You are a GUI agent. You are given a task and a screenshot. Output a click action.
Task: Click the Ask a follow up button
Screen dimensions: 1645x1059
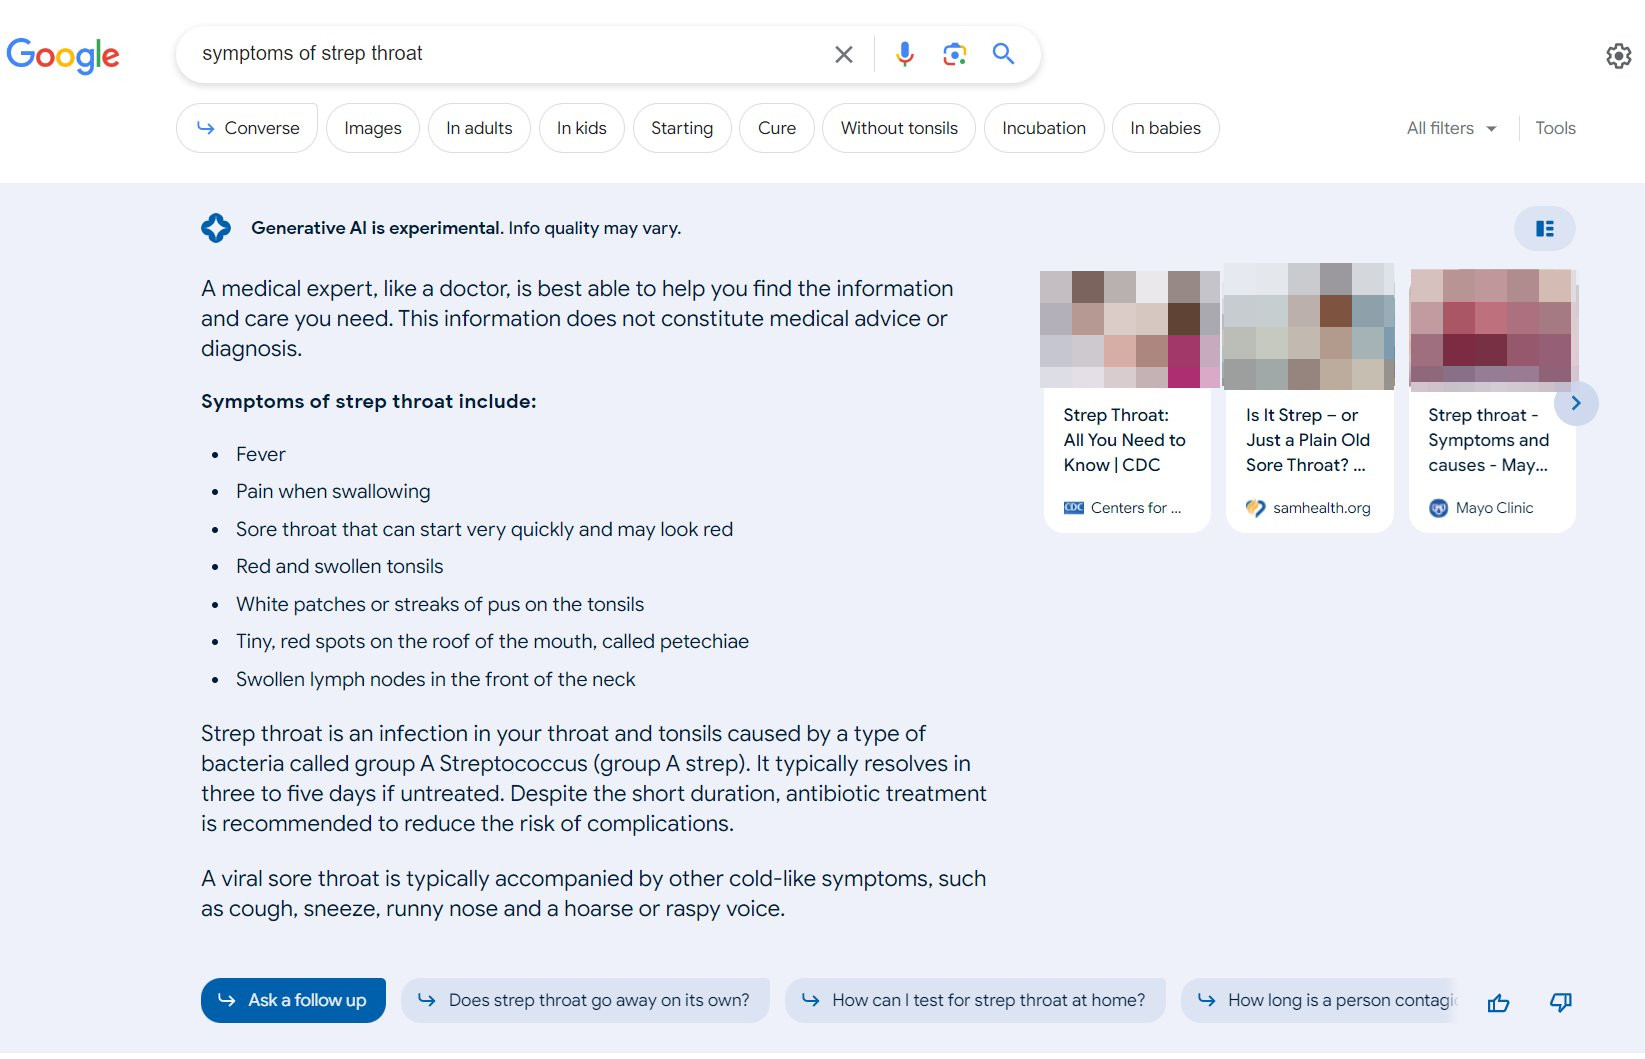point(292,999)
